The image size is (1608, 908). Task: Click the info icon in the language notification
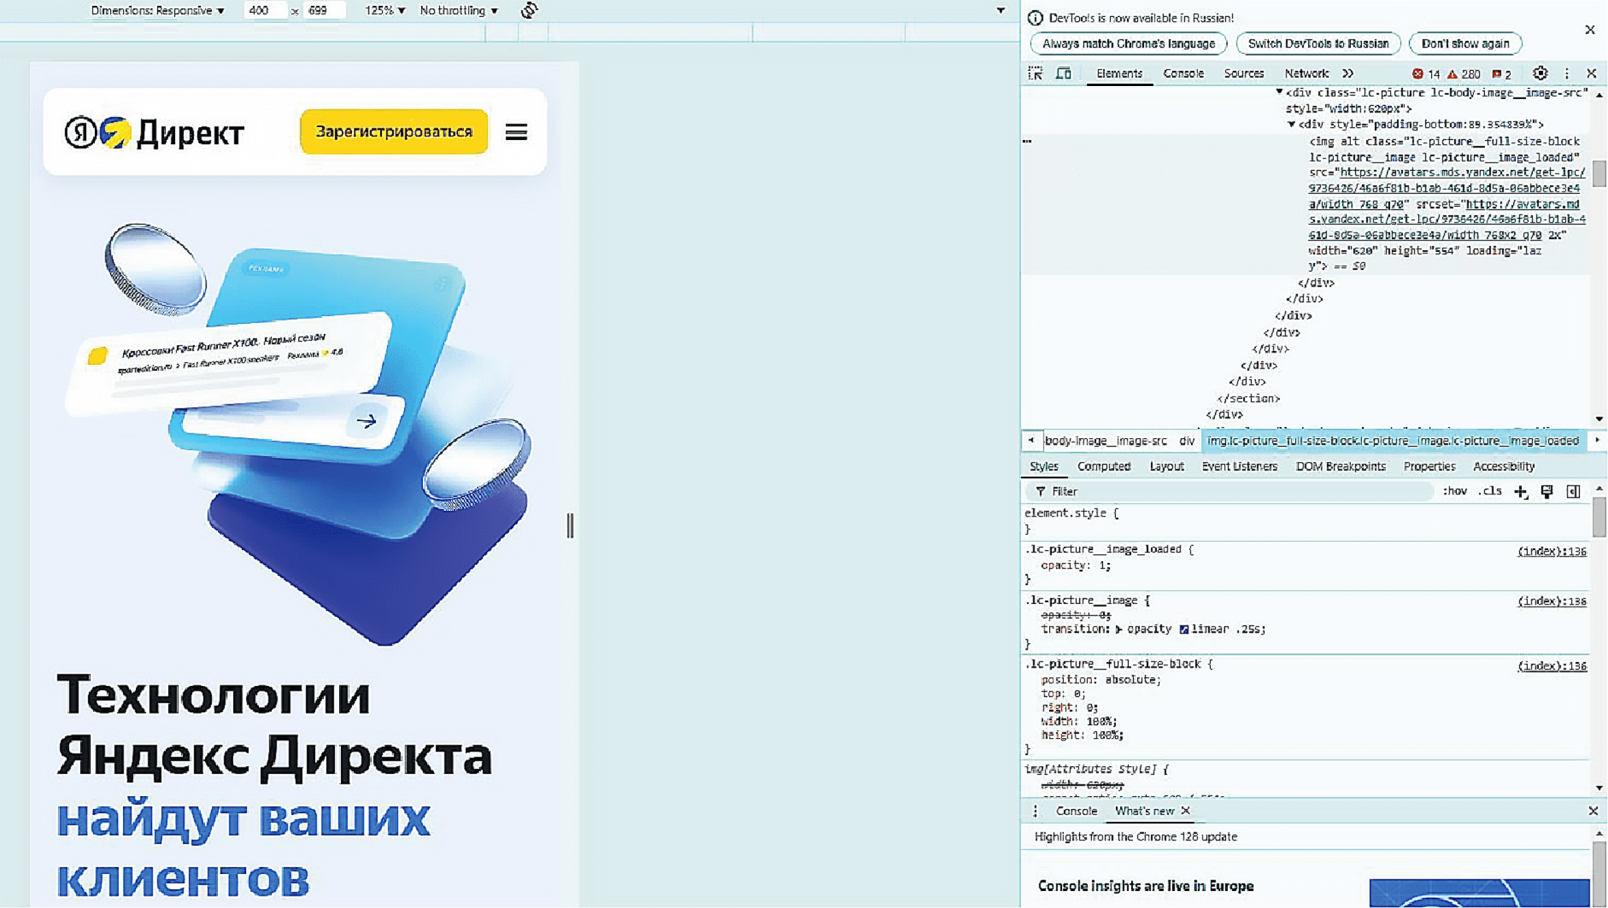pos(1035,18)
